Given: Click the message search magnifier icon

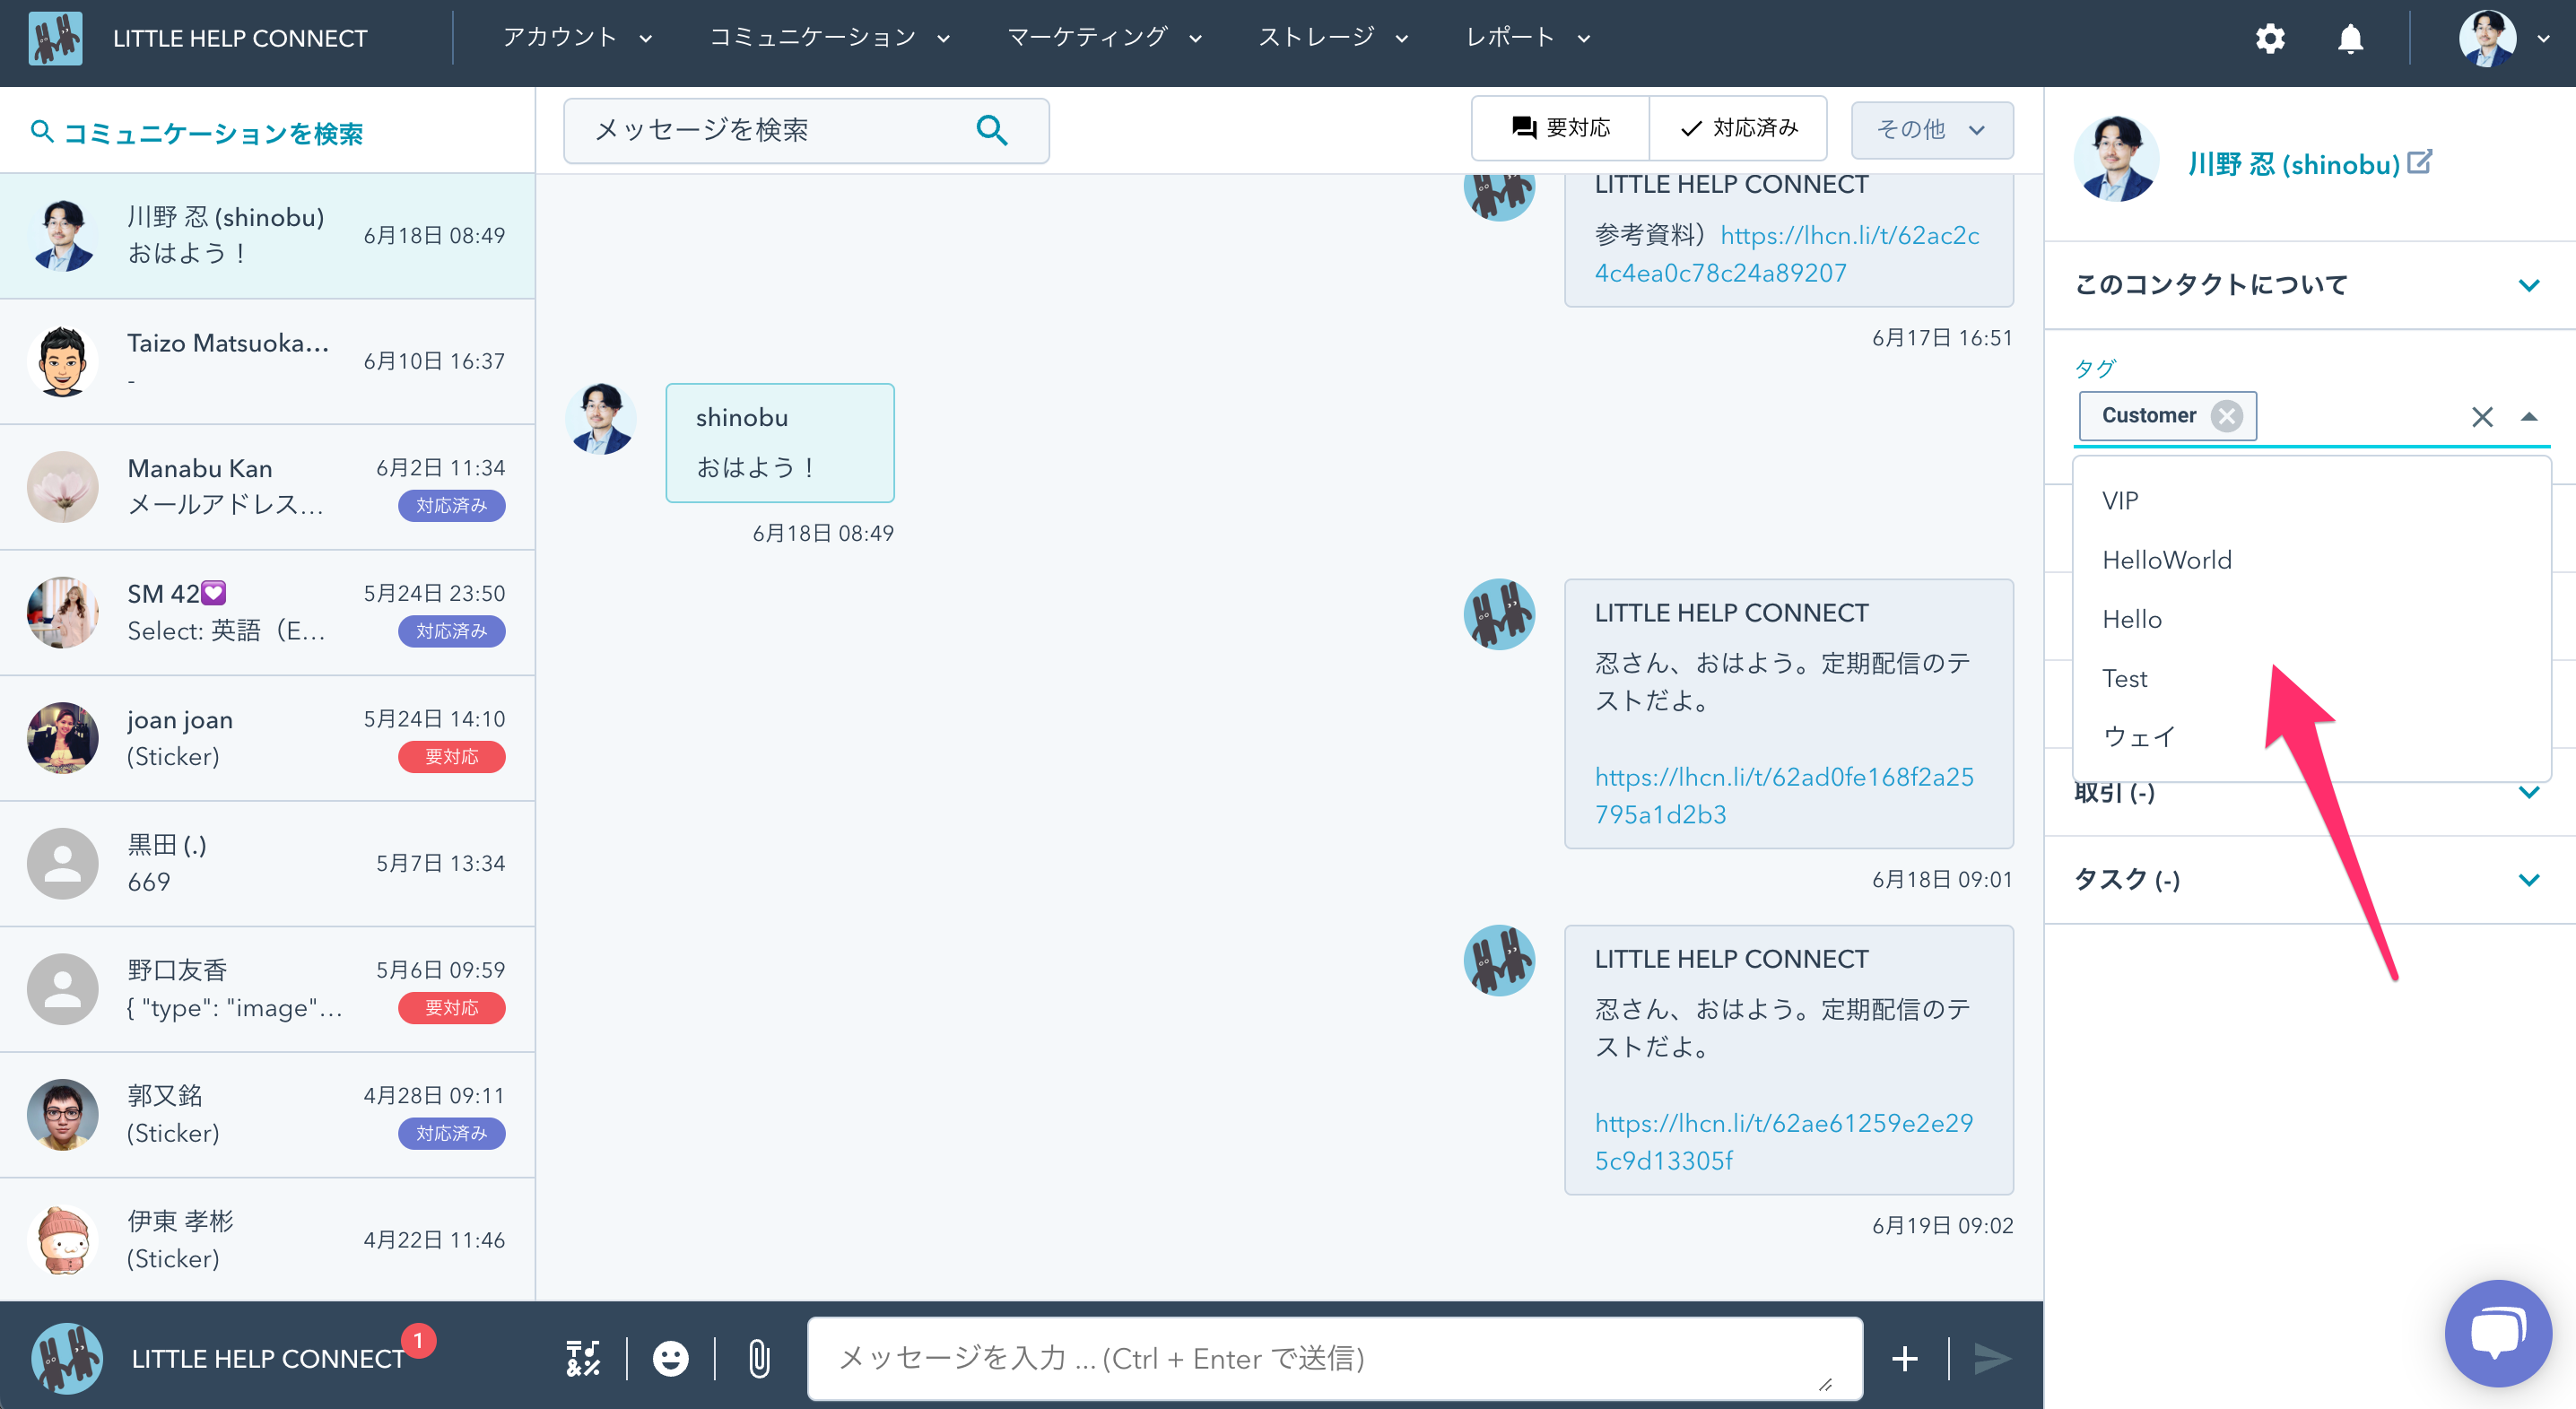Looking at the screenshot, I should [991, 130].
